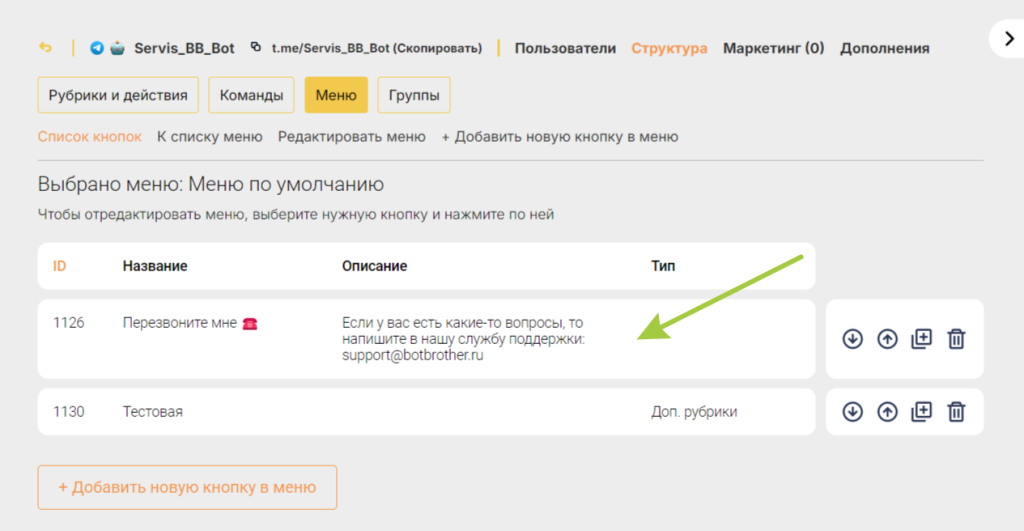Click the bot avatar icon next to Servis_BB_Bot
This screenshot has width=1024, height=531.
coord(118,48)
